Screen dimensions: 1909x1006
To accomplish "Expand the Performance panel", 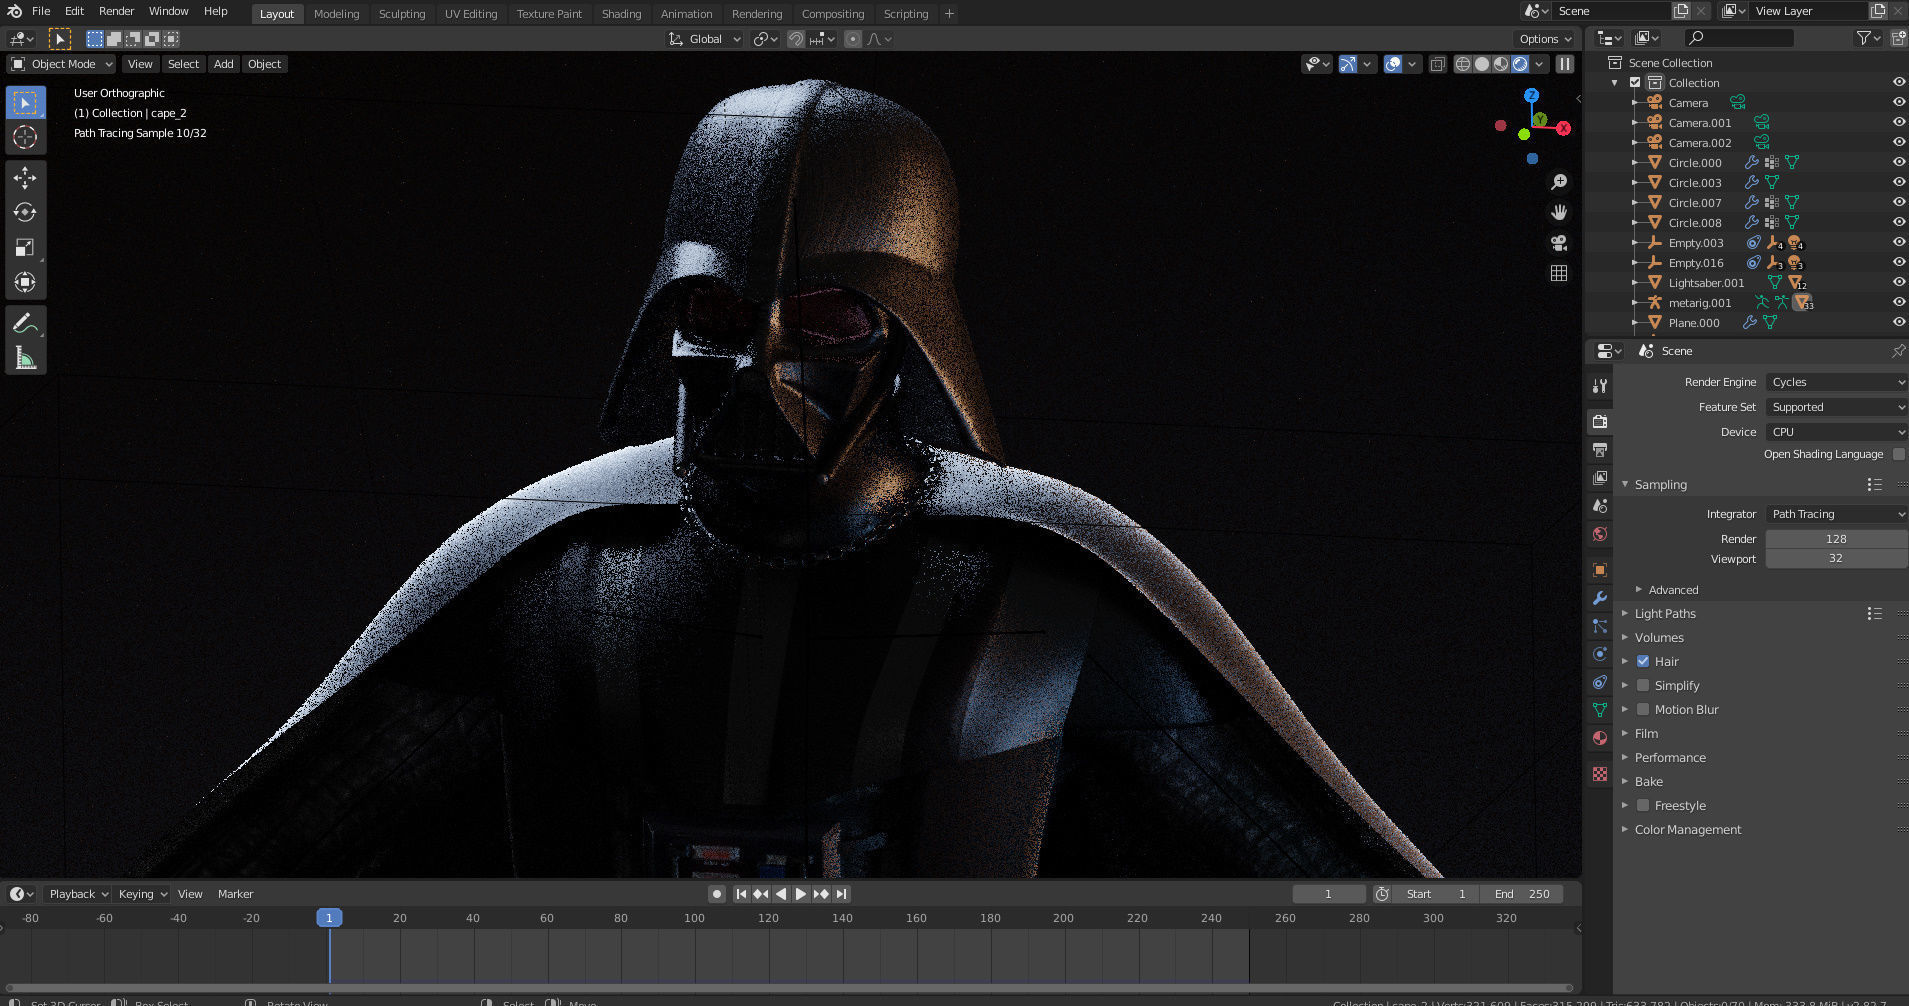I will pos(1669,758).
